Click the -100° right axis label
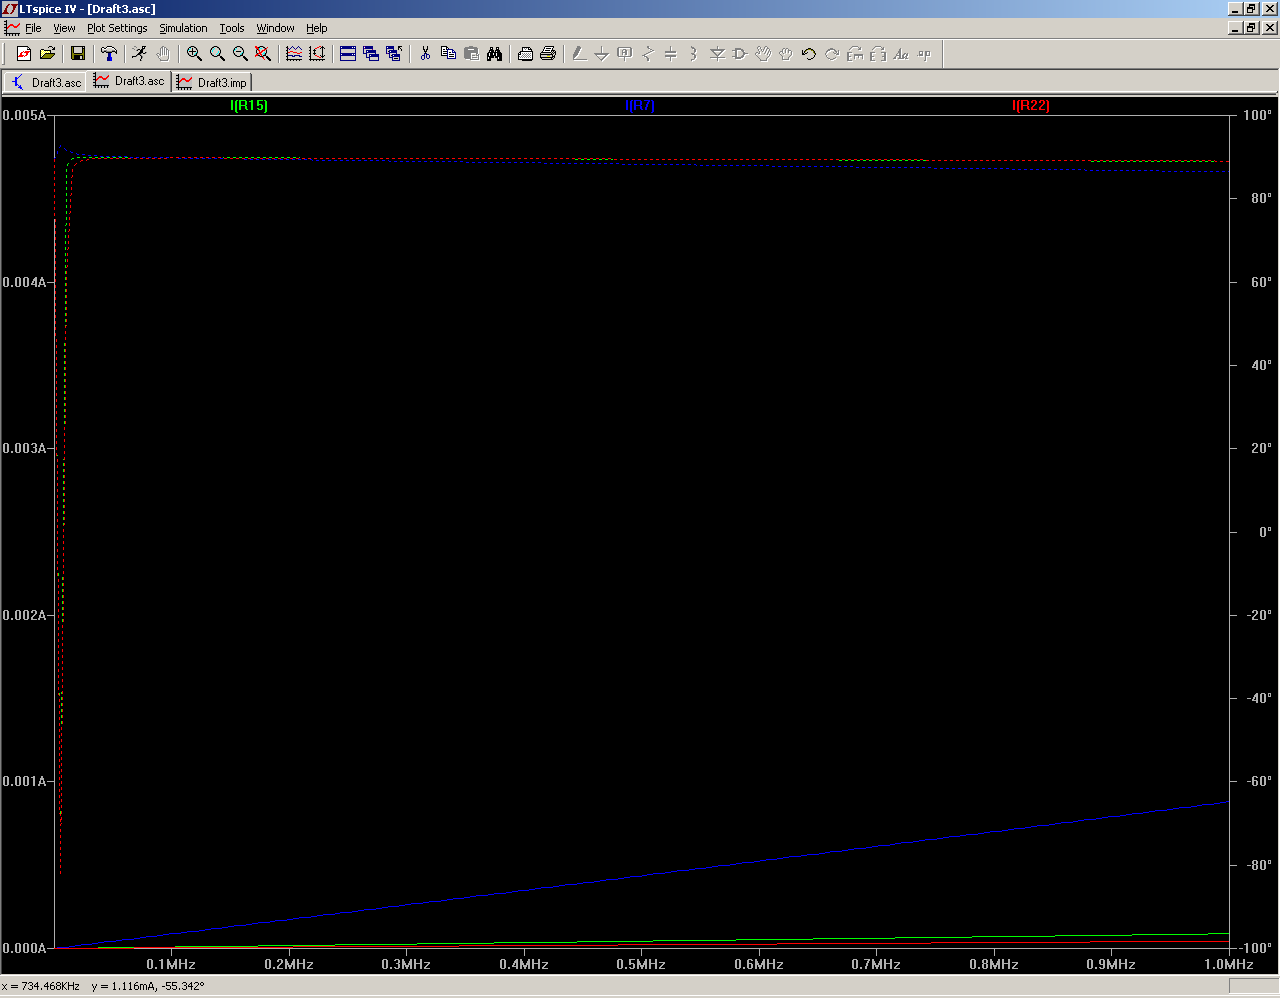The height and width of the screenshot is (998, 1280). (1254, 948)
